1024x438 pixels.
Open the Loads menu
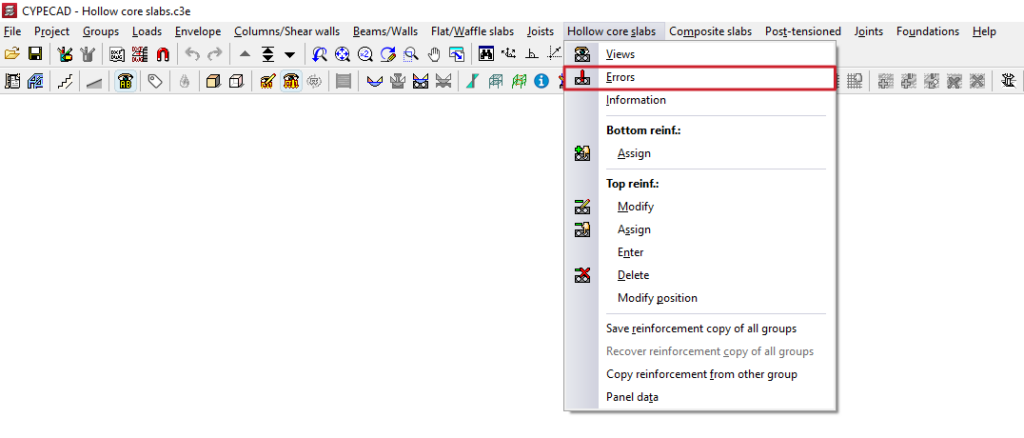pos(147,31)
